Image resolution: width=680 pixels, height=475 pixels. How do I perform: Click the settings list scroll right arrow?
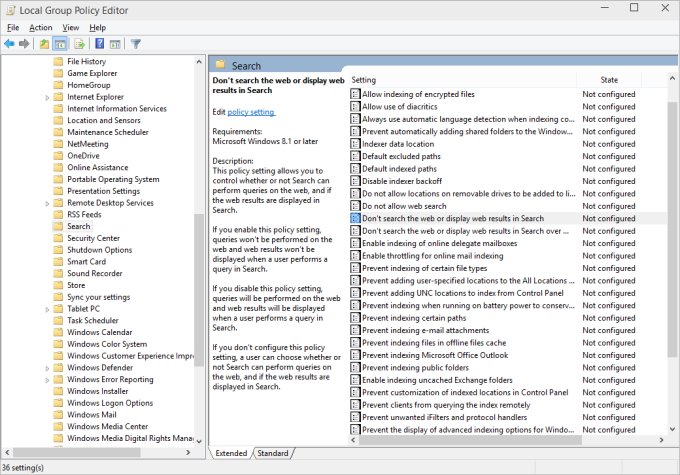click(661, 440)
